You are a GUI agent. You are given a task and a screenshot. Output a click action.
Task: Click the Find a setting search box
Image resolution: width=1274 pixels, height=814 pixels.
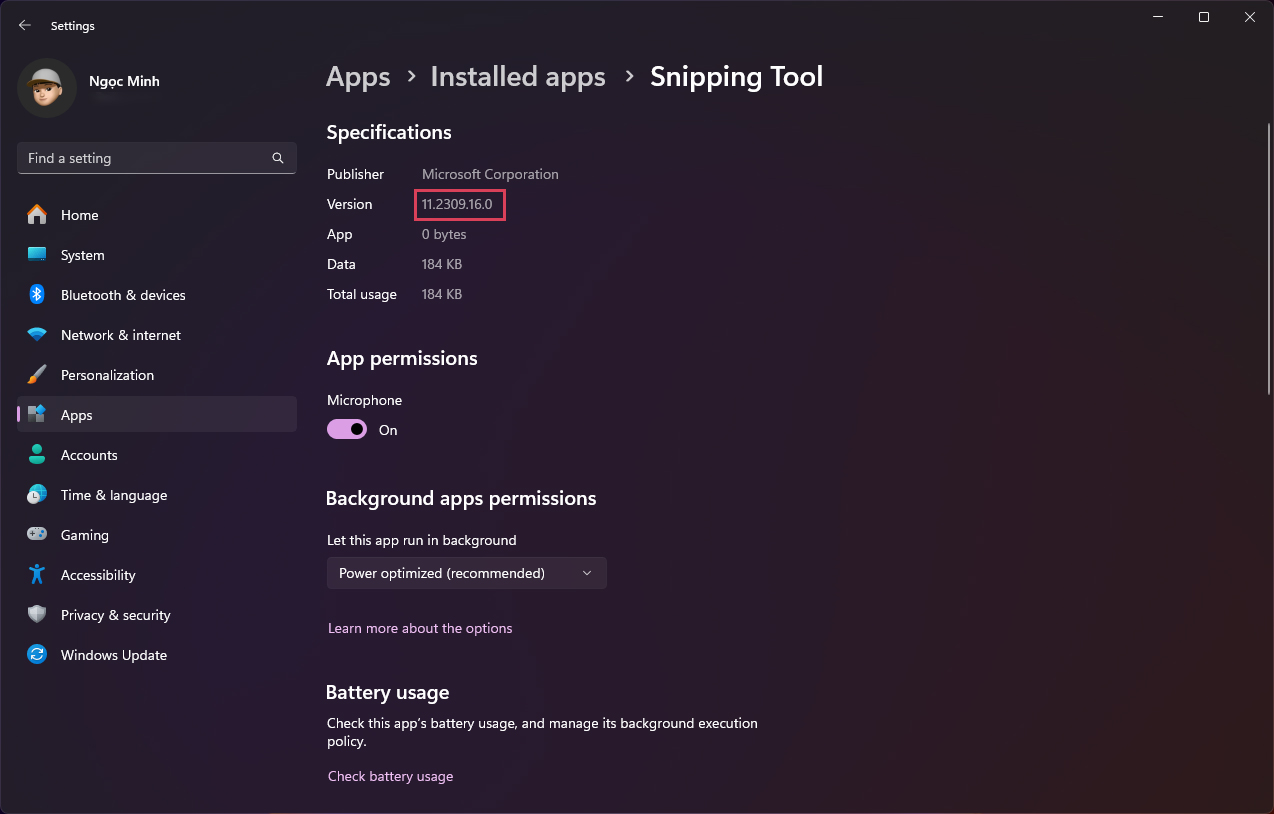click(x=157, y=158)
